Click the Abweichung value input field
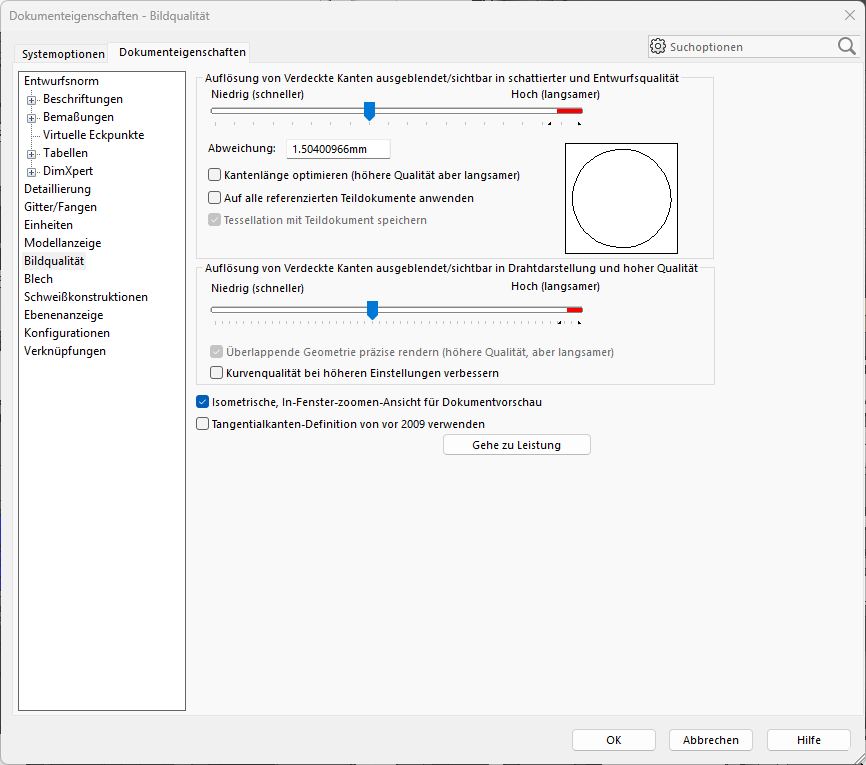The height and width of the screenshot is (765, 866). coord(337,149)
